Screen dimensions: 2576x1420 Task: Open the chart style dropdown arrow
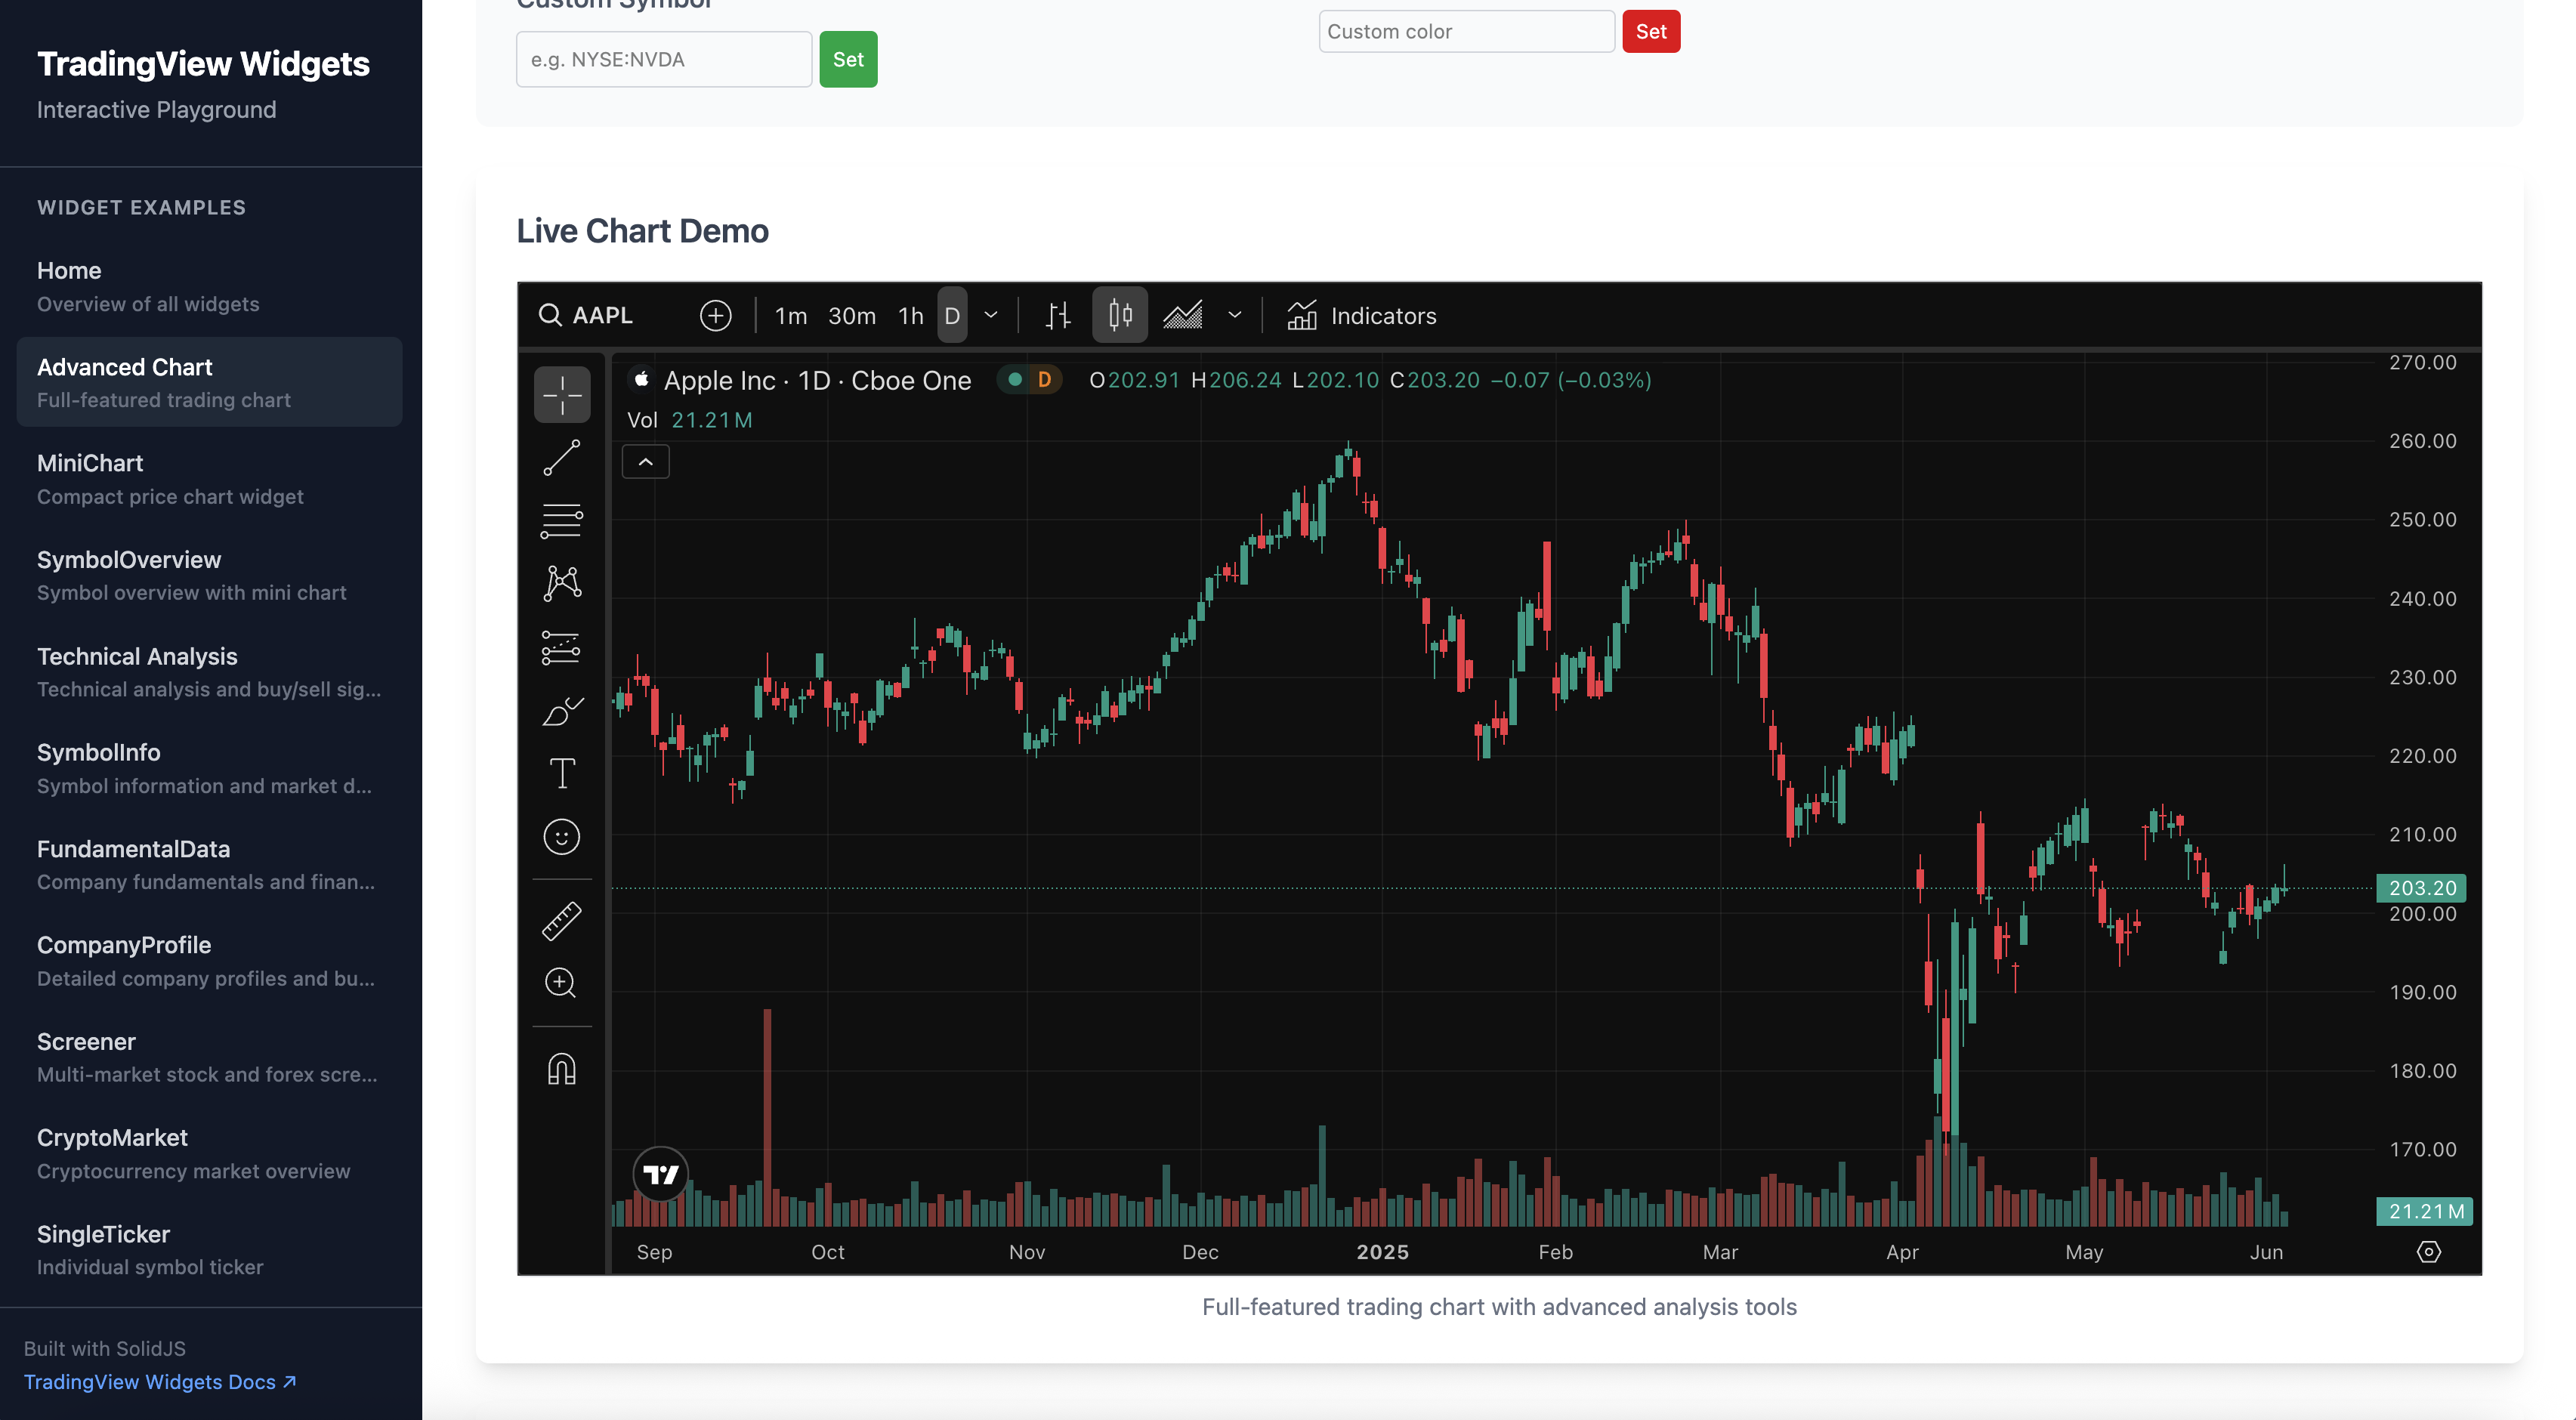tap(1235, 316)
